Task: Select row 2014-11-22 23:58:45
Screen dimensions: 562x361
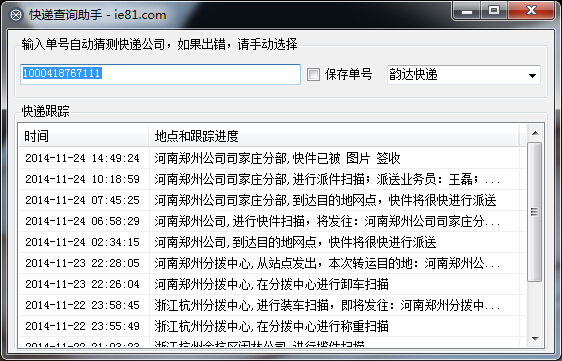Action: (x=272, y=305)
